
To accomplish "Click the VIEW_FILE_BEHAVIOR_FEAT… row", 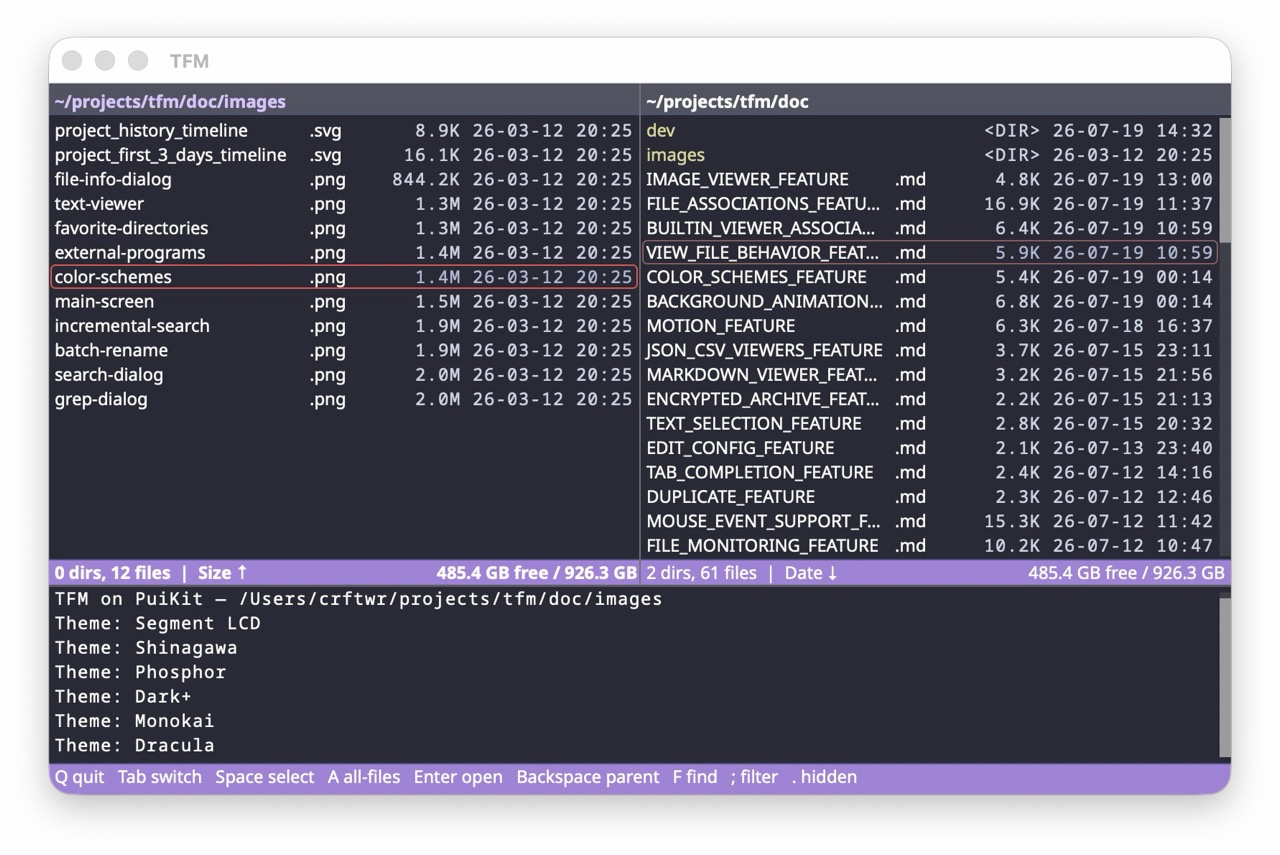I will point(930,253).
